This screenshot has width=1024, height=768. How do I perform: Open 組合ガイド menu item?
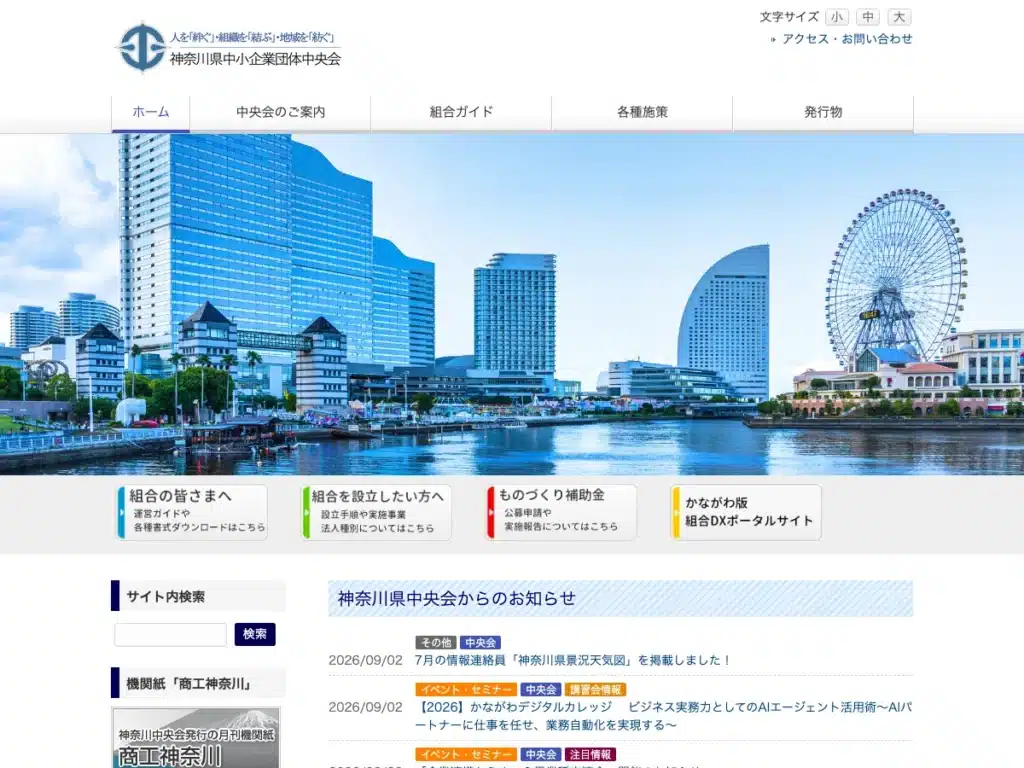[461, 112]
